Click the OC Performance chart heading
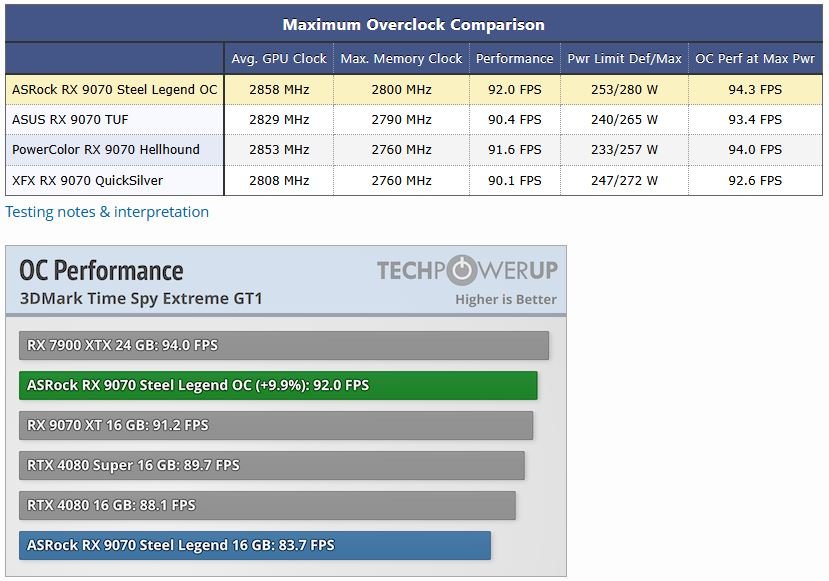 (102, 271)
